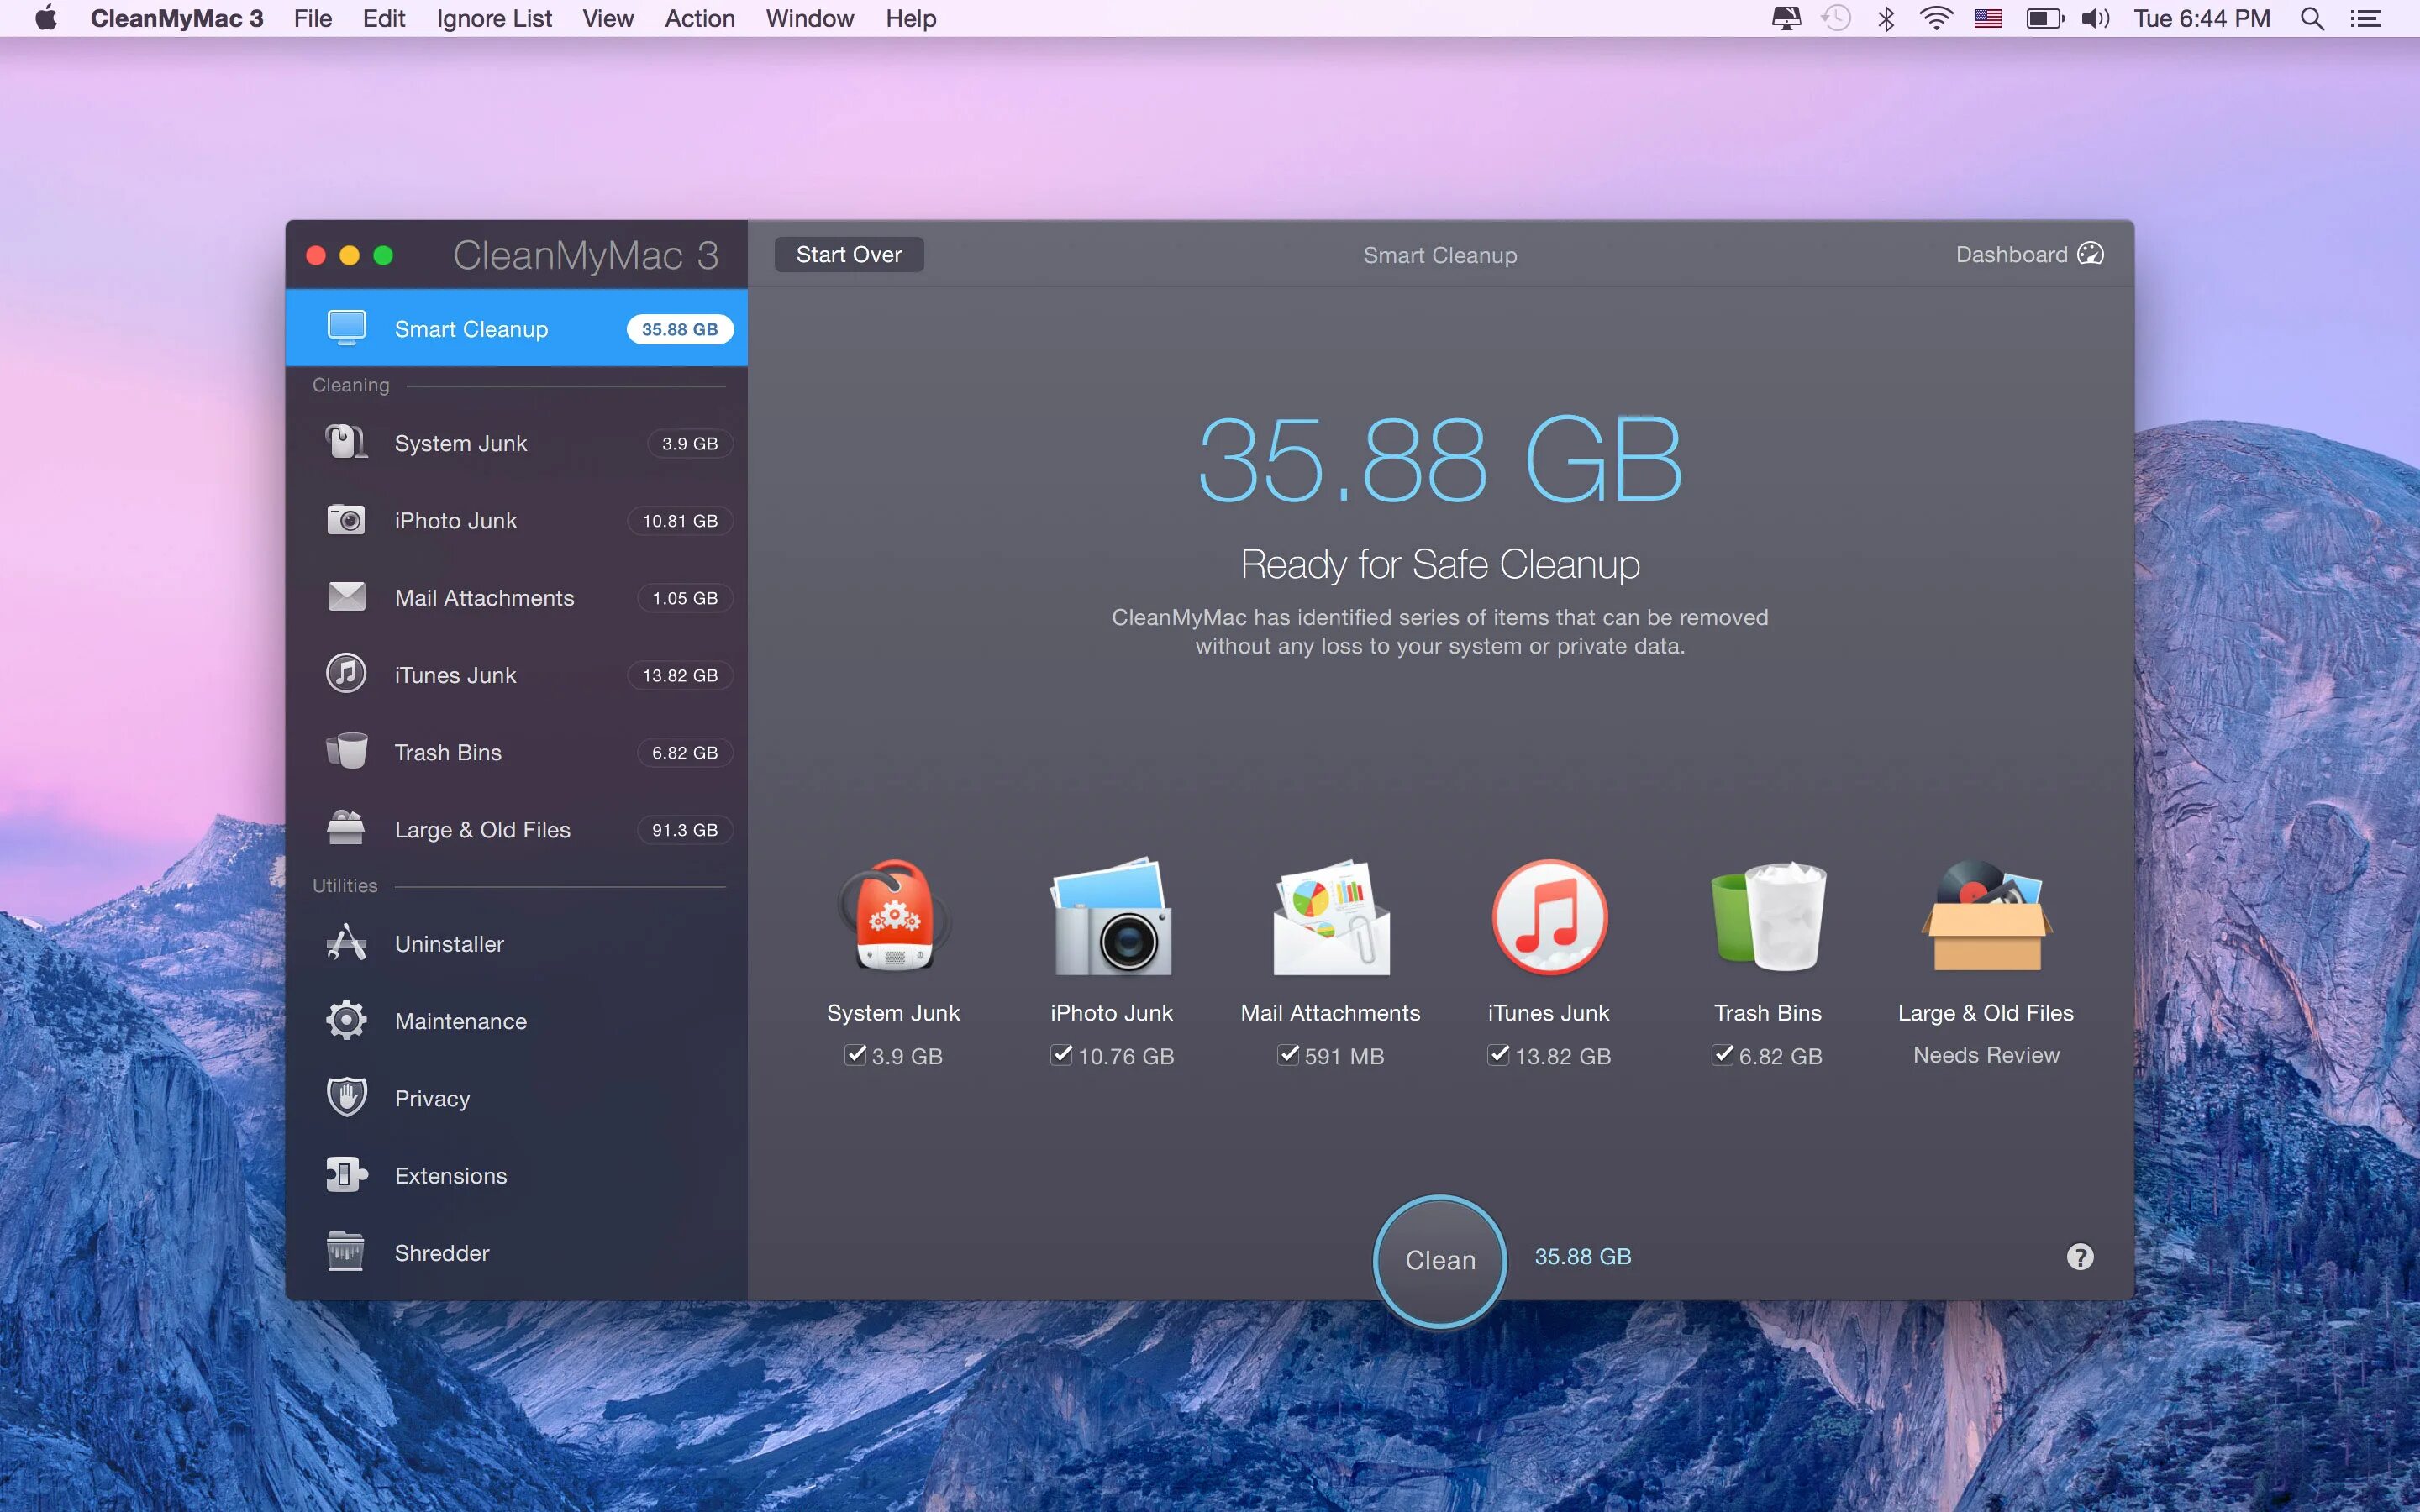Uncheck the System Junk 3.9 GB checkbox
This screenshot has height=1512, width=2420.
(856, 1054)
